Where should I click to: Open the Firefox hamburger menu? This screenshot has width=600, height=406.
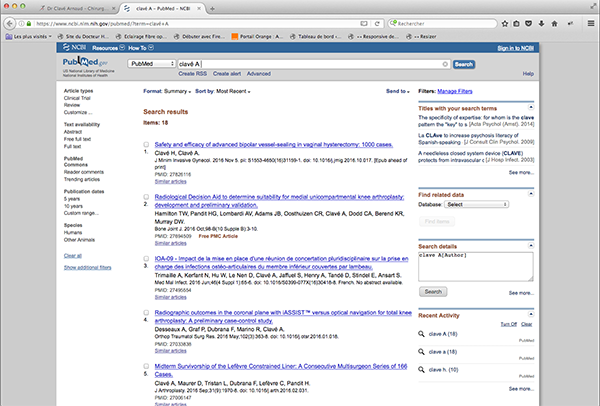coord(591,24)
